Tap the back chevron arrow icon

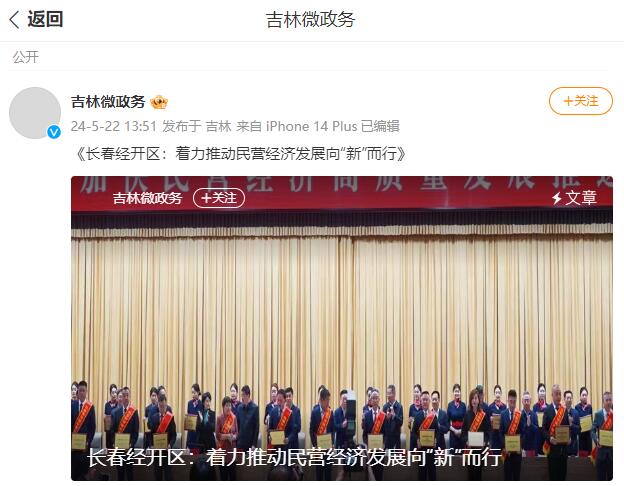tap(14, 20)
